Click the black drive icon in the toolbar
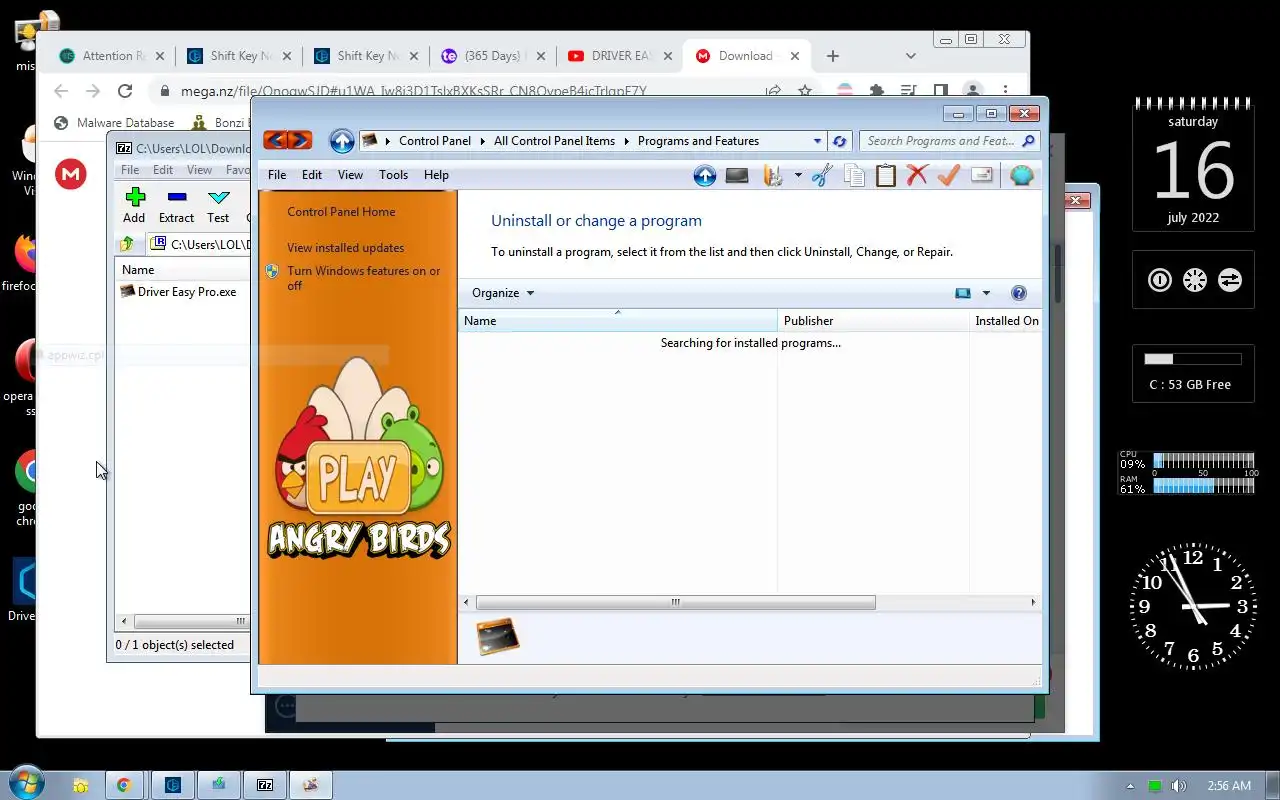The image size is (1280, 800). point(737,176)
